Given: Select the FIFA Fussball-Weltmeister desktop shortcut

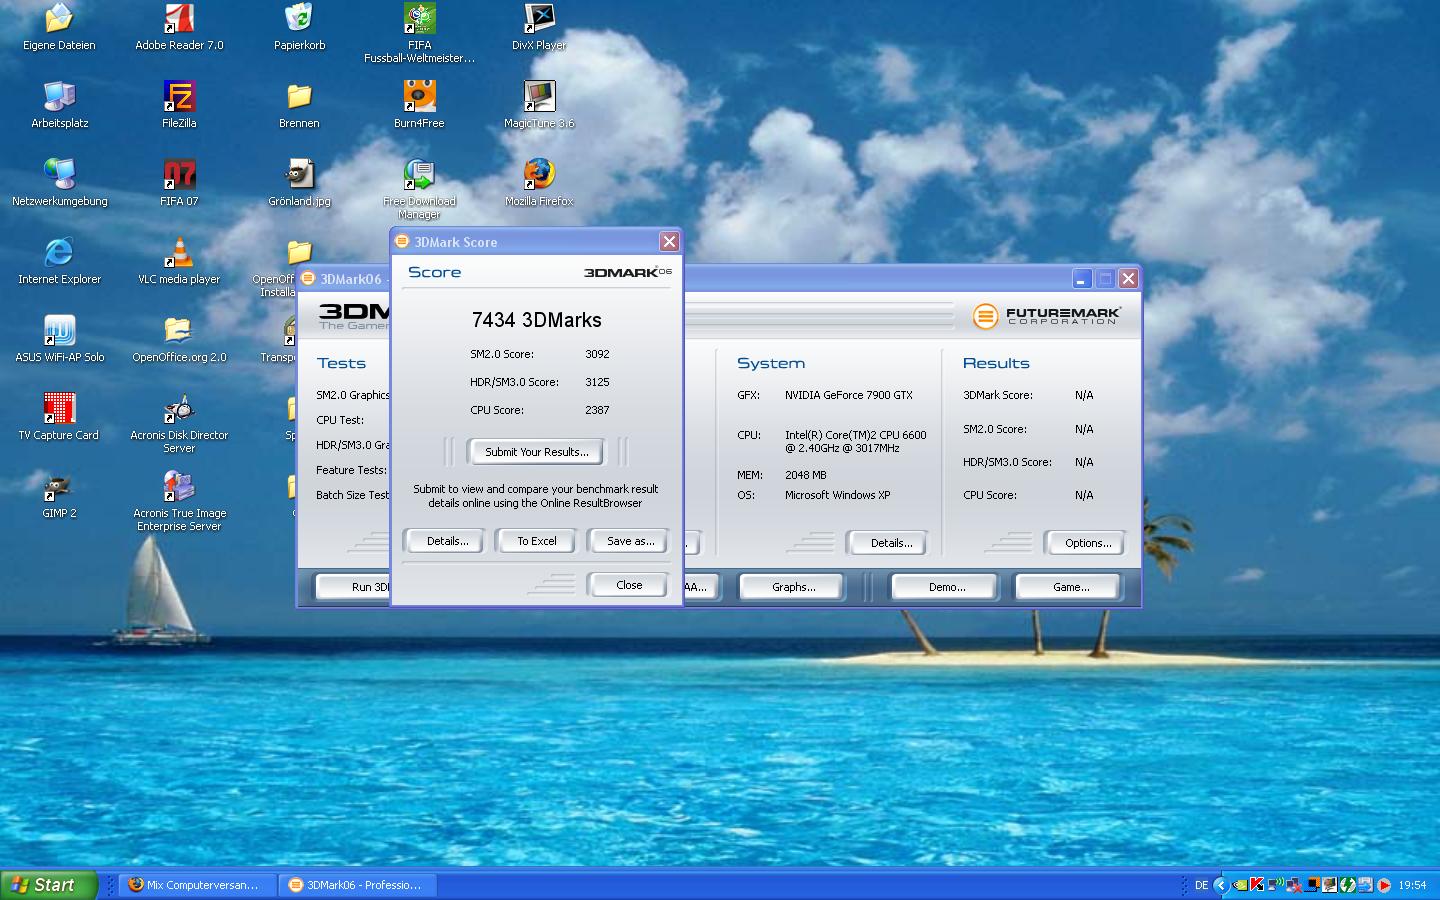Looking at the screenshot, I should [x=419, y=34].
